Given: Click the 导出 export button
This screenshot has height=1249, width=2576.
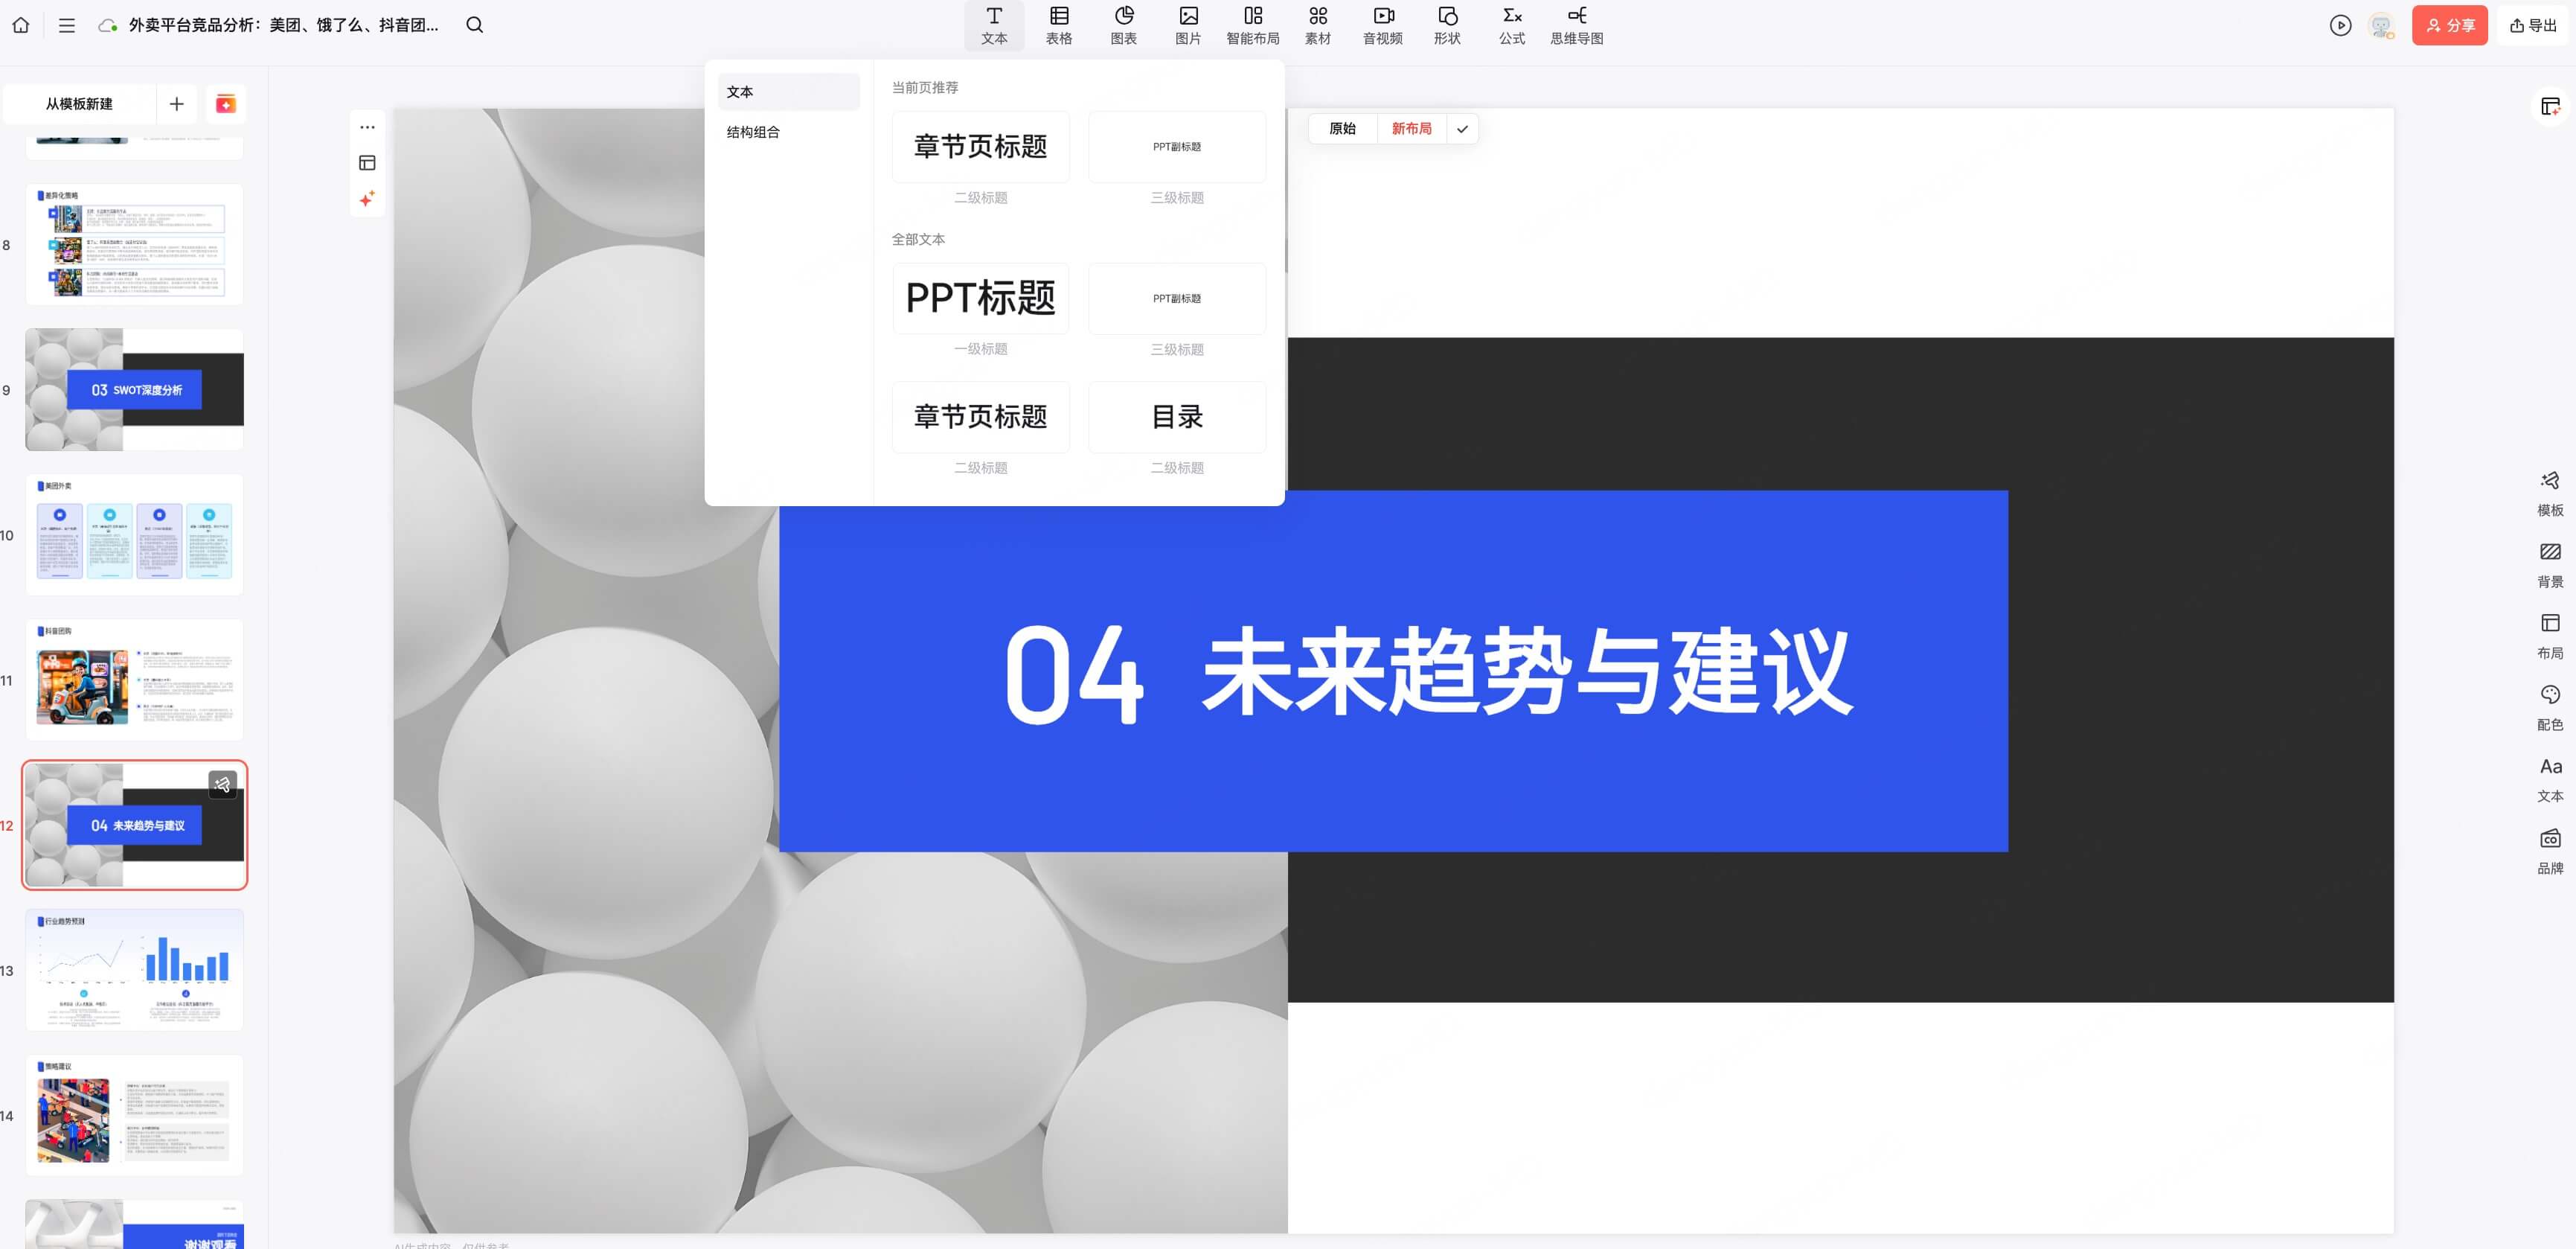Looking at the screenshot, I should coord(2532,25).
